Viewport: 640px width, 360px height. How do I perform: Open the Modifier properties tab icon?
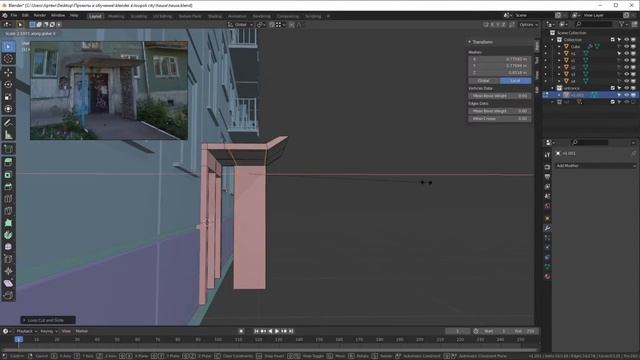pos(547,228)
